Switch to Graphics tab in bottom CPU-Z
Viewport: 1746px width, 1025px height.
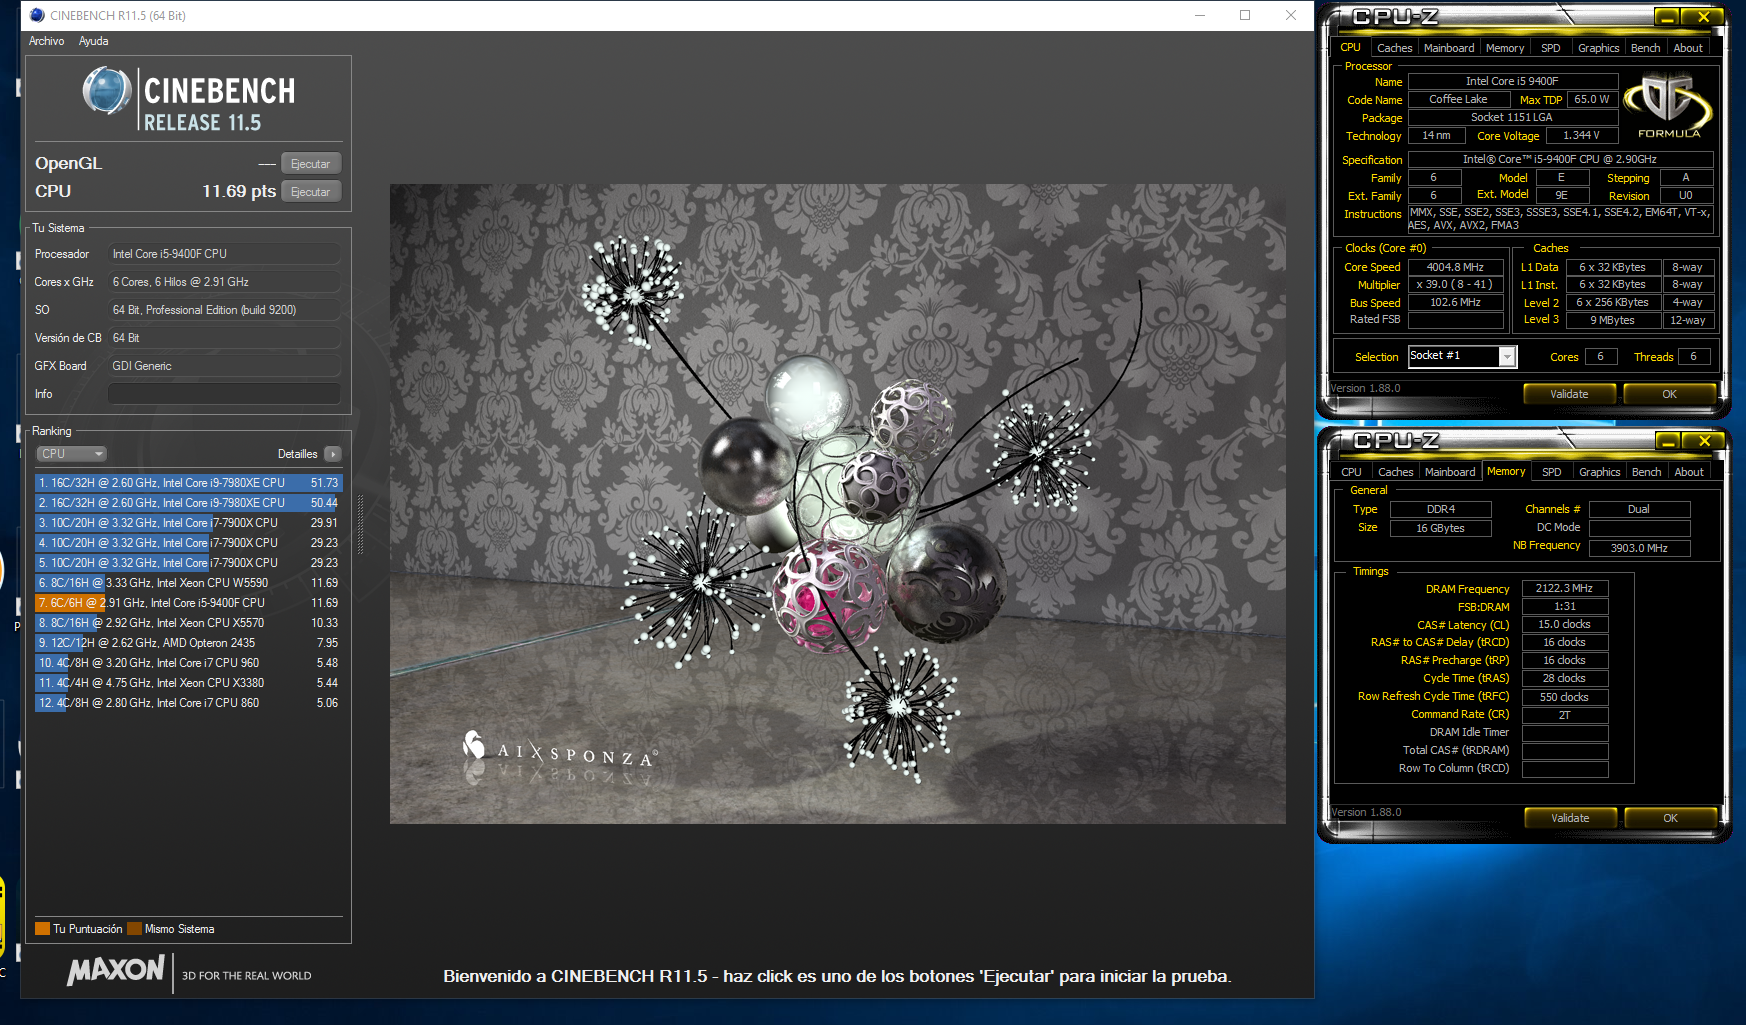(x=1599, y=472)
